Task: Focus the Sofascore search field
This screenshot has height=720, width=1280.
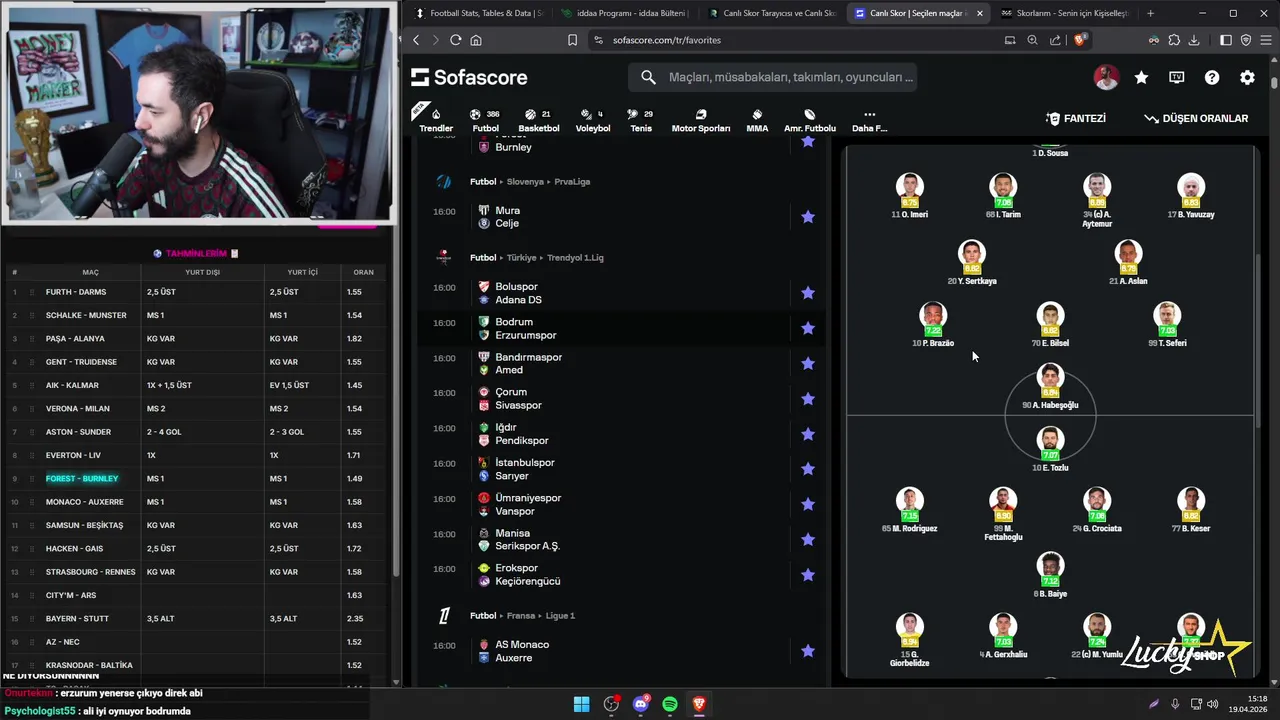Action: pyautogui.click(x=773, y=77)
